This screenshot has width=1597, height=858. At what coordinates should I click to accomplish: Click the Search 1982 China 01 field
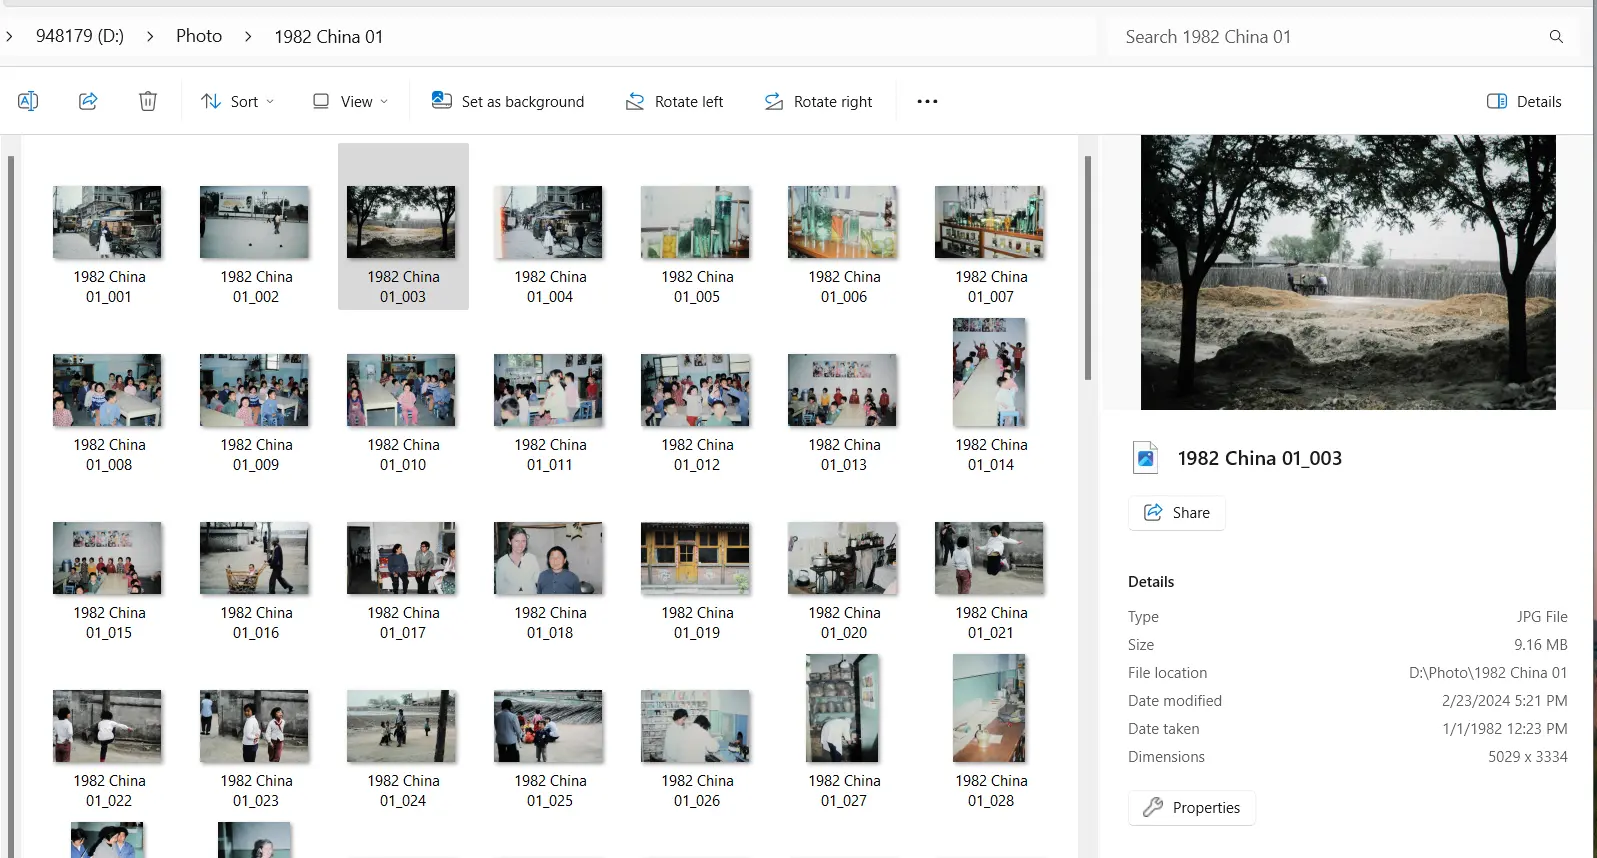tap(1330, 37)
